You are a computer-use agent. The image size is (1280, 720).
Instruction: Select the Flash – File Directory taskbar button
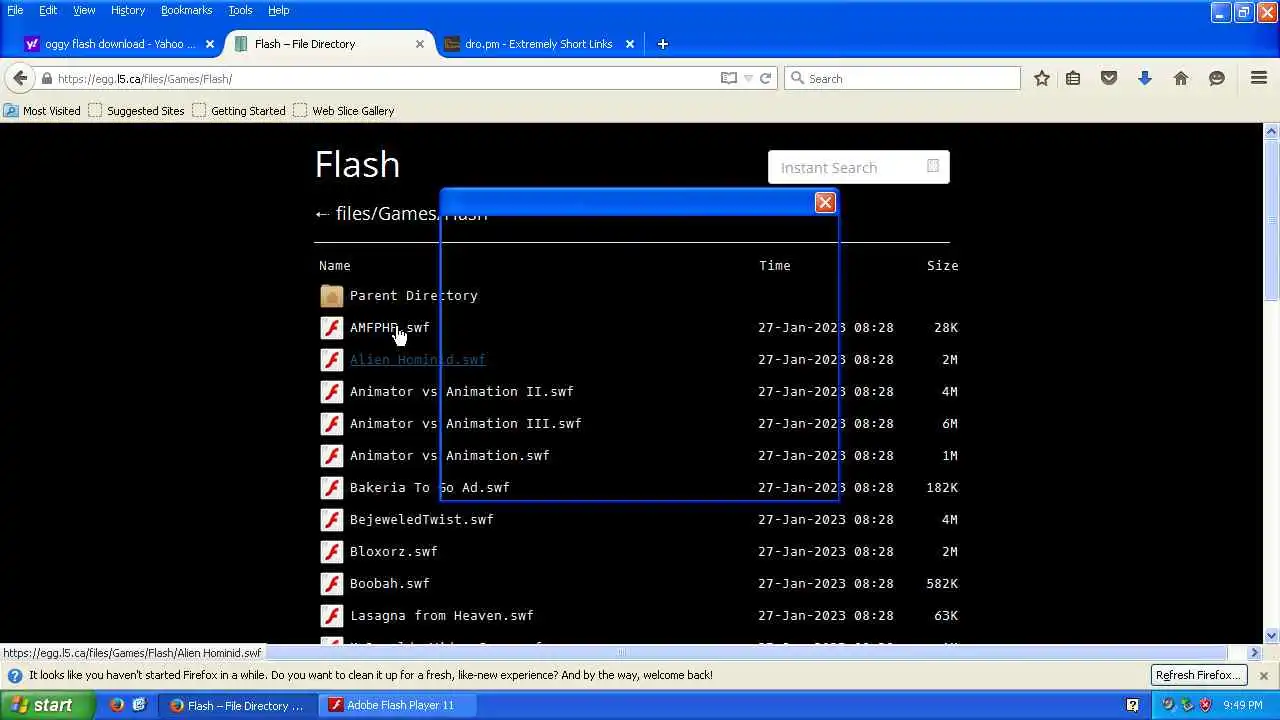238,705
